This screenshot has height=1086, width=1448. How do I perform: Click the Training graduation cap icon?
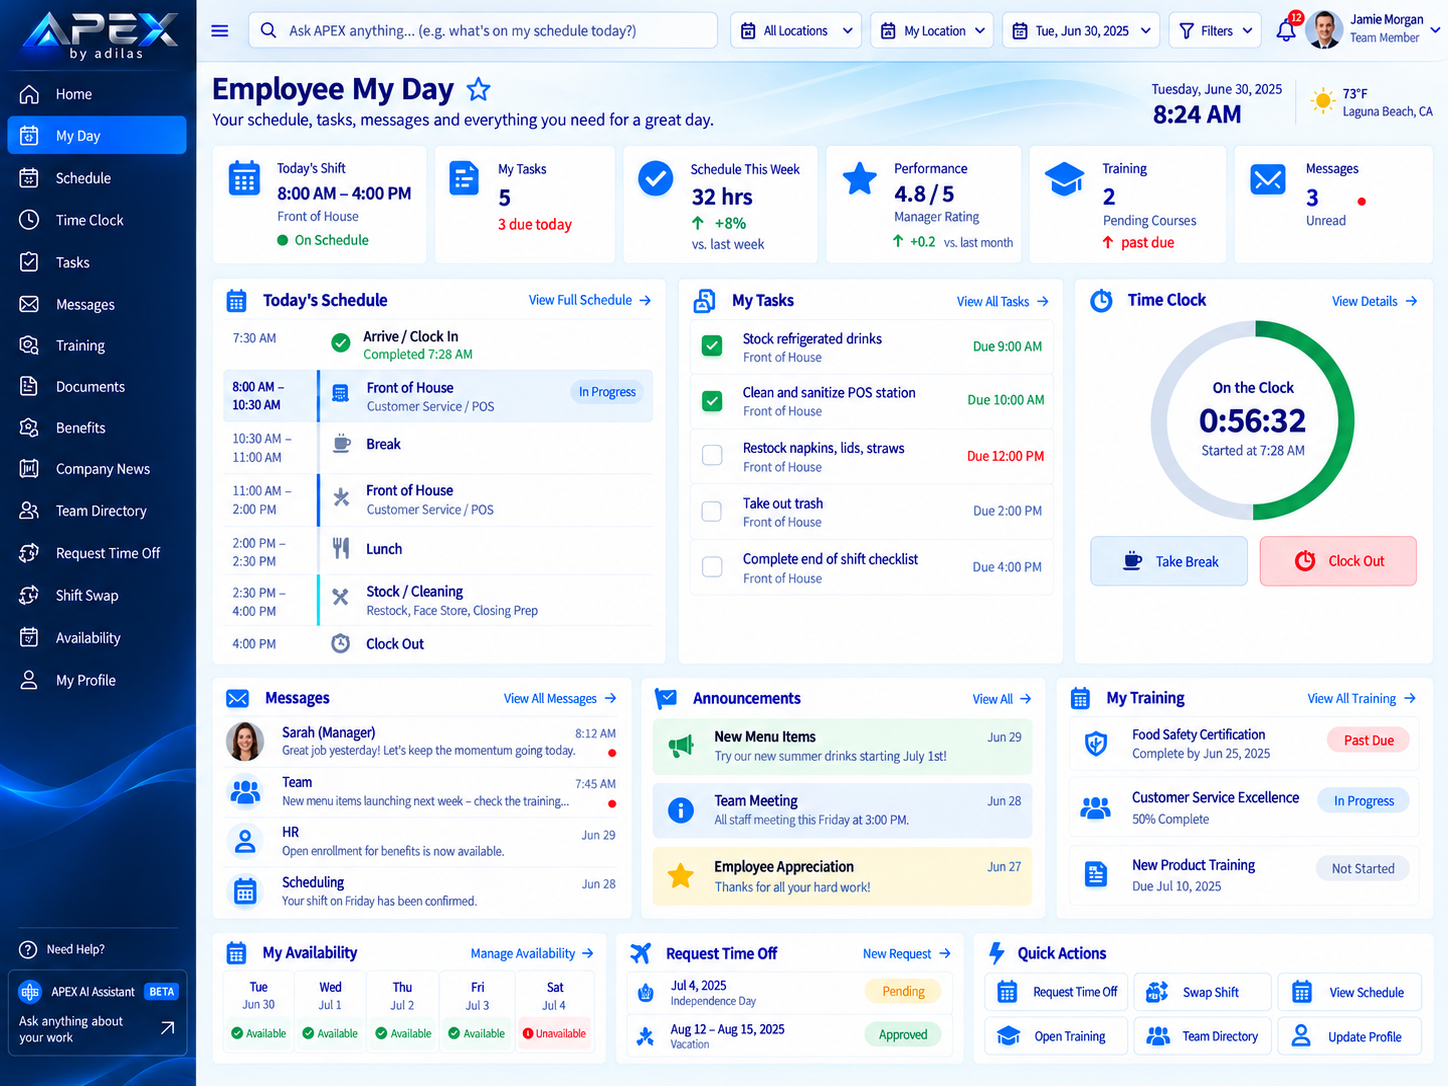click(x=1064, y=180)
